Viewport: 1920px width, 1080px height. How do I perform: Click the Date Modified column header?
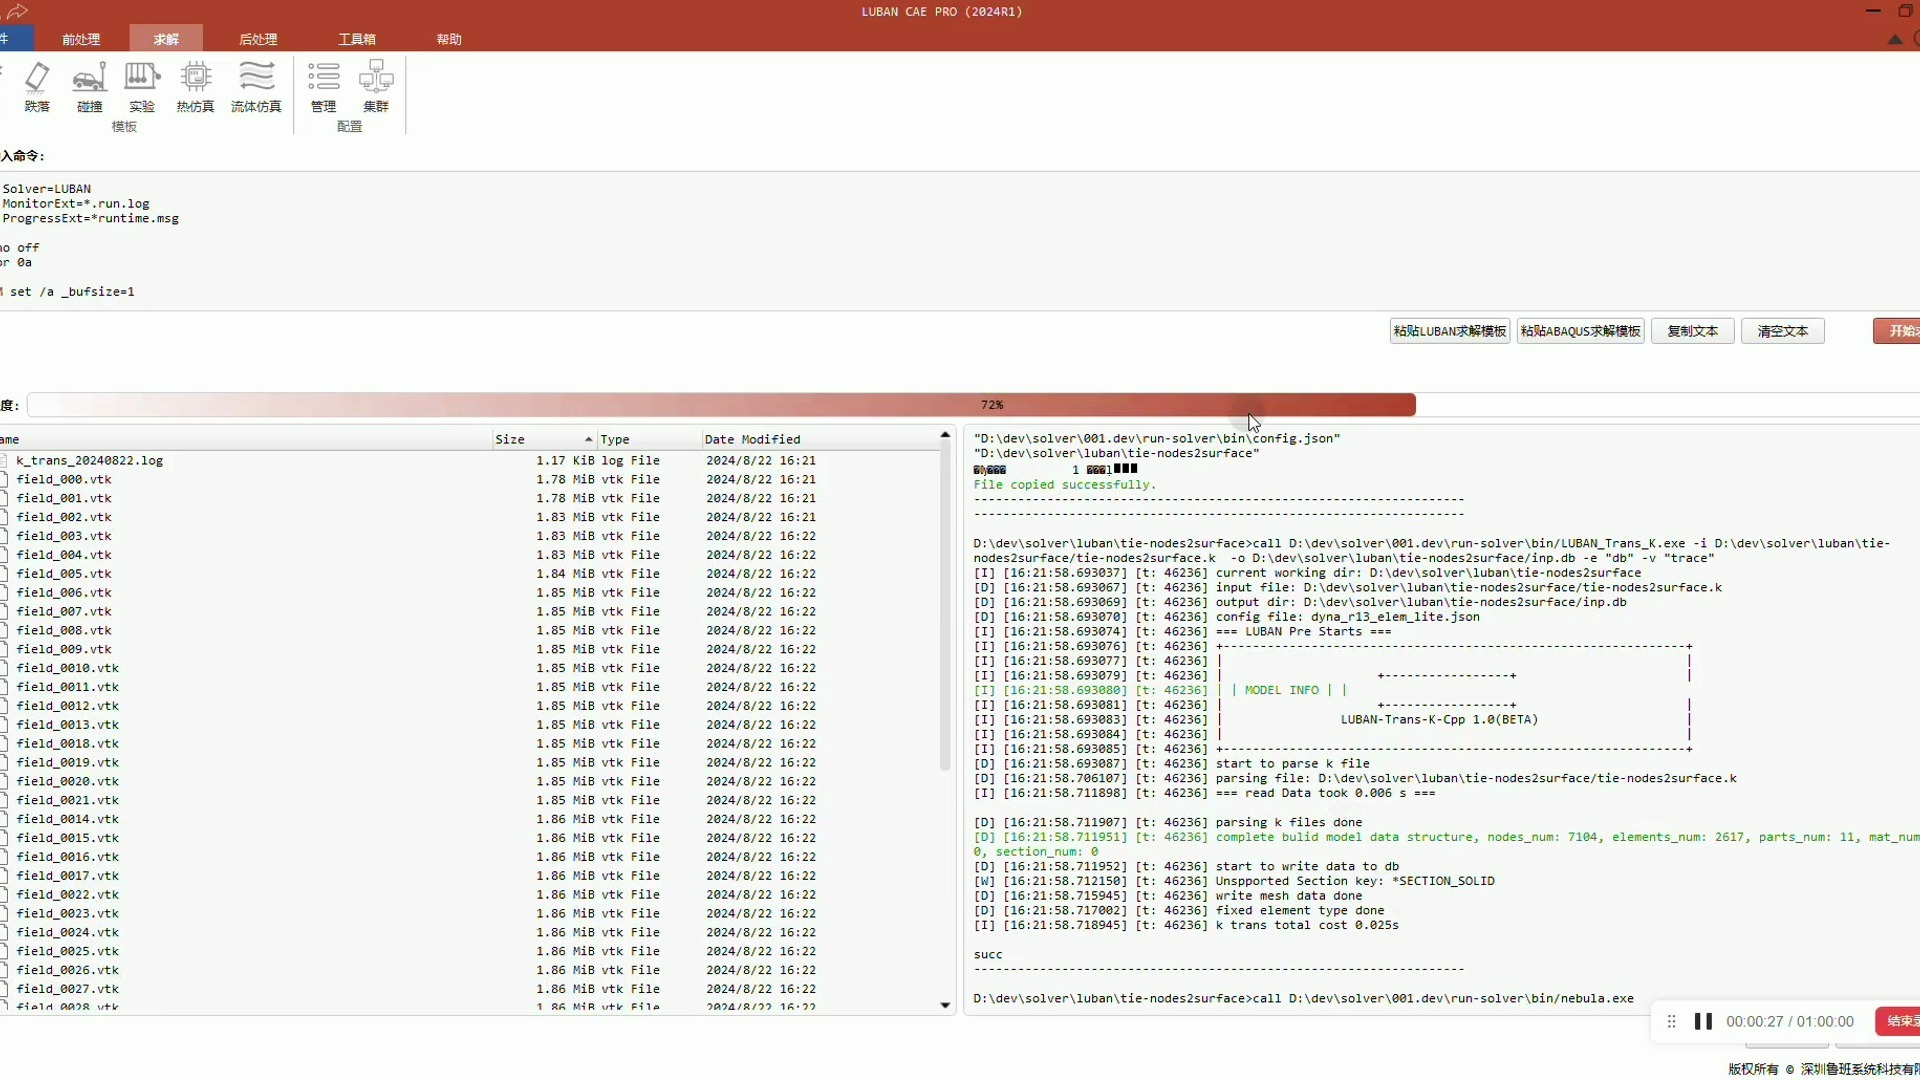tap(752, 439)
